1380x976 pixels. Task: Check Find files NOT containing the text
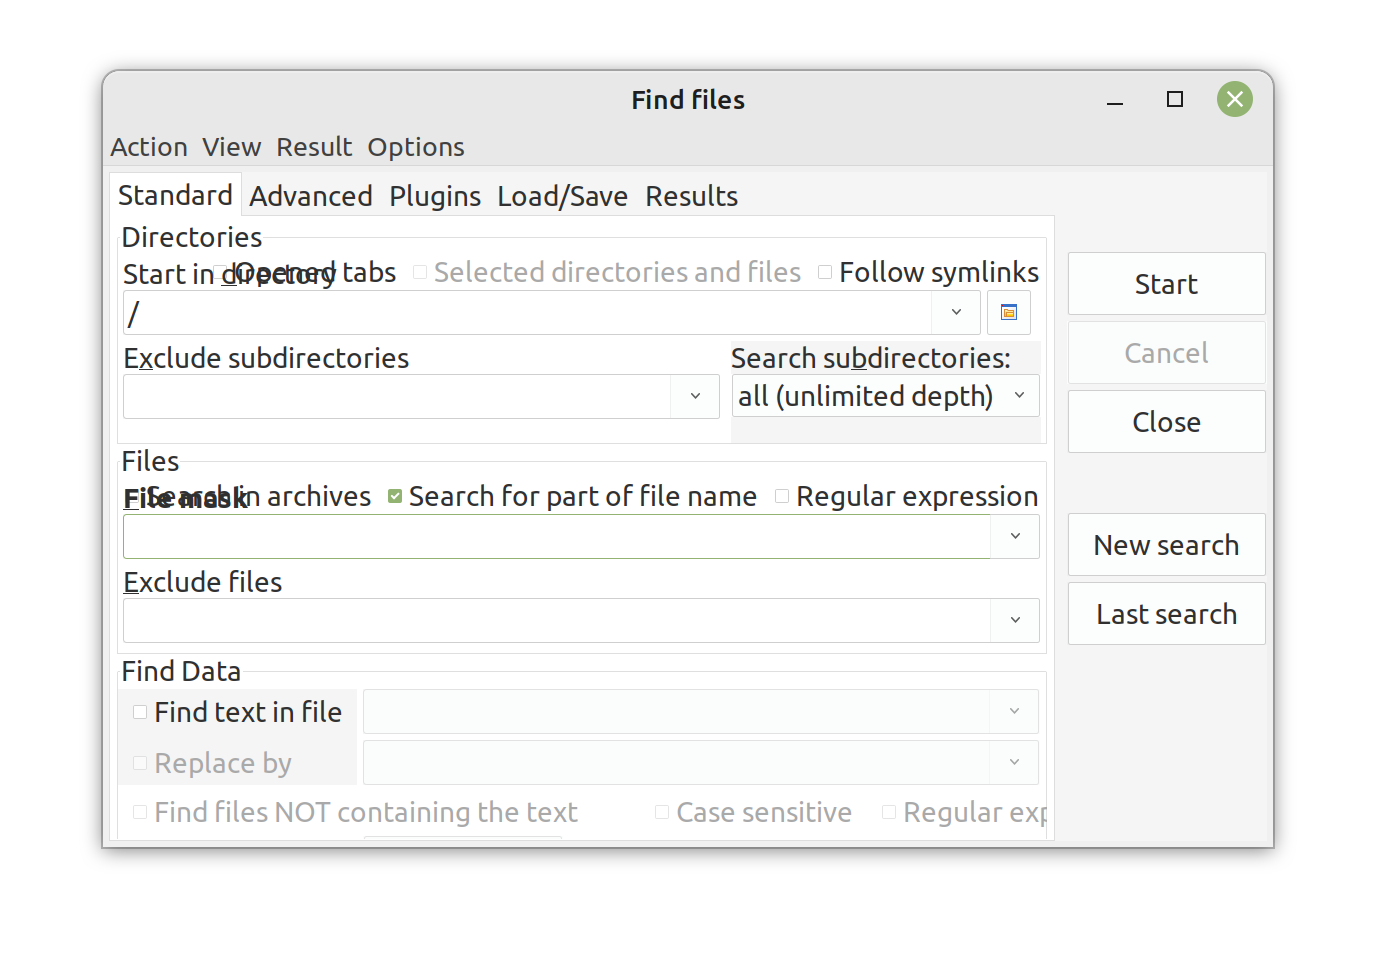(139, 812)
